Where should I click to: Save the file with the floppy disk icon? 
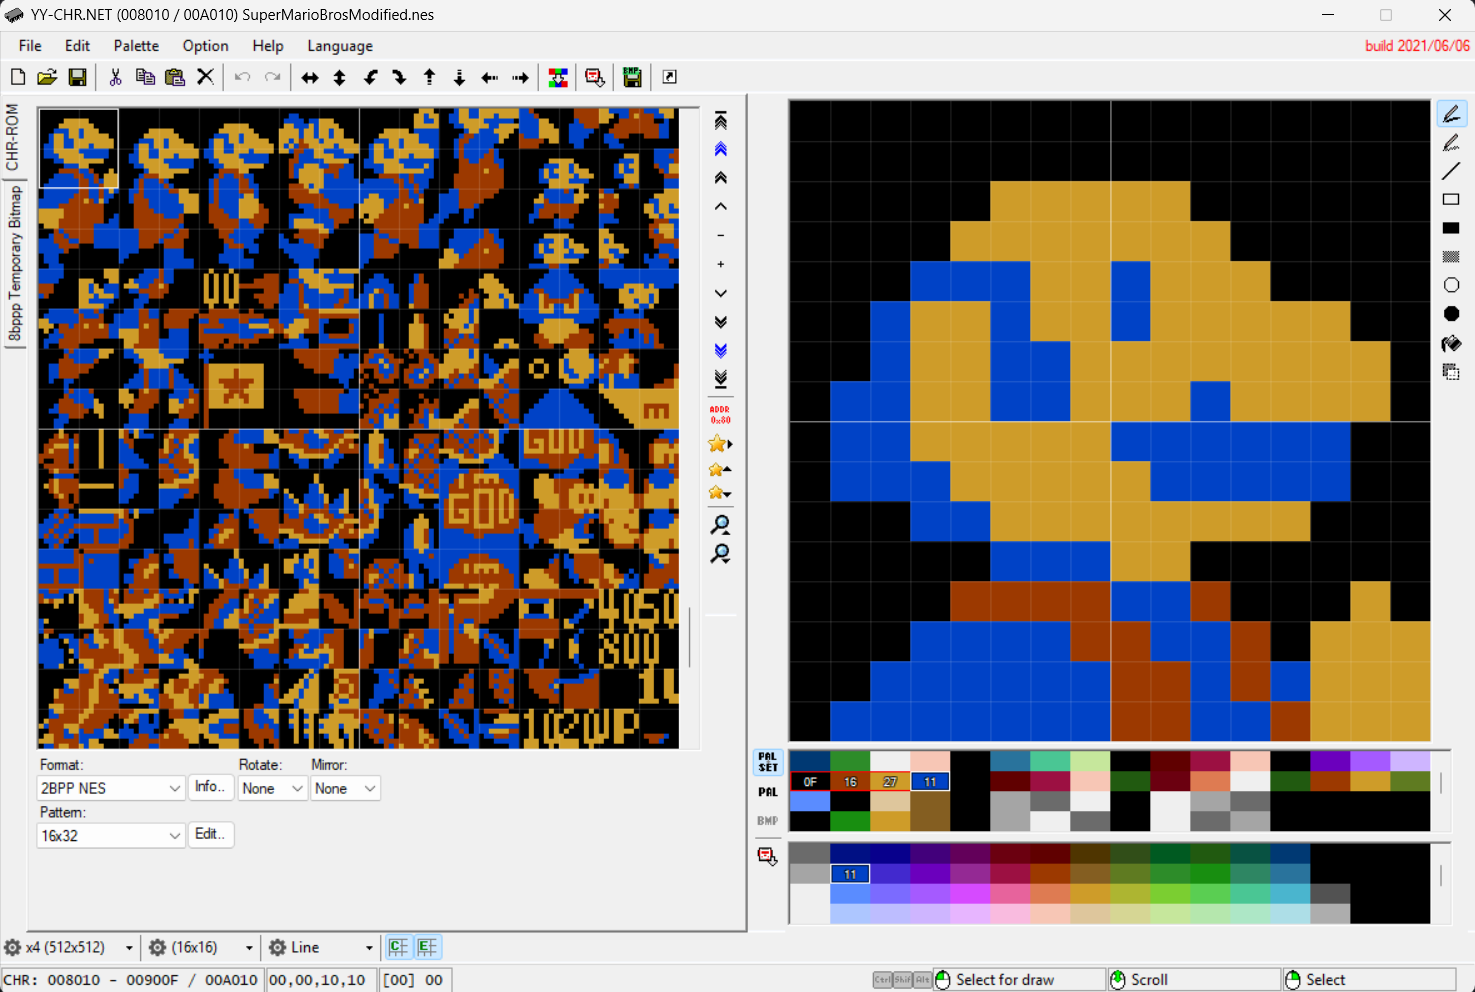point(77,77)
